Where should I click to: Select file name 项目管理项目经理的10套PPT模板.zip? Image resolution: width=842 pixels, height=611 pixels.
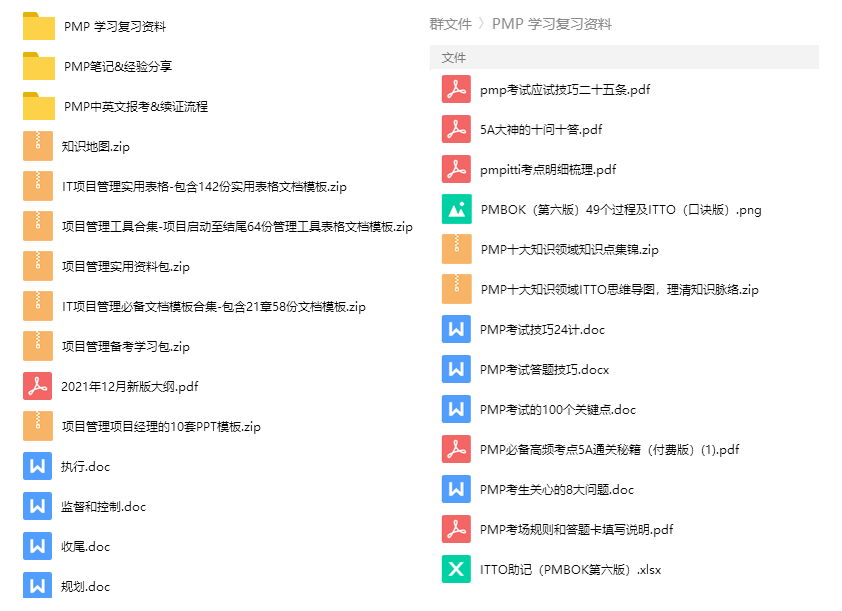pyautogui.click(x=161, y=426)
